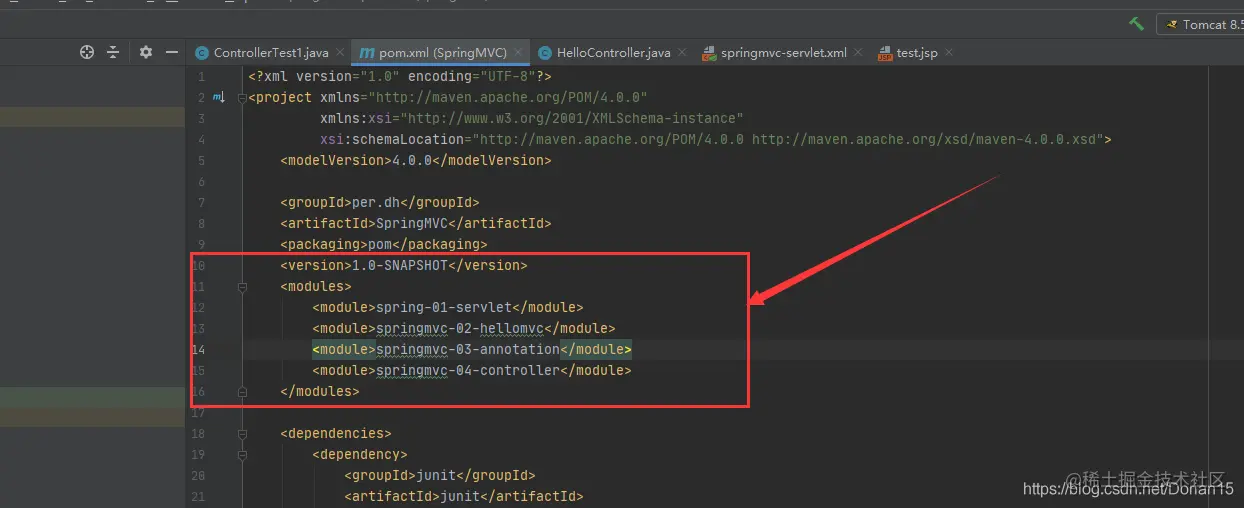1244x508 pixels.
Task: Click the locate/select opened file target icon
Action: click(87, 52)
